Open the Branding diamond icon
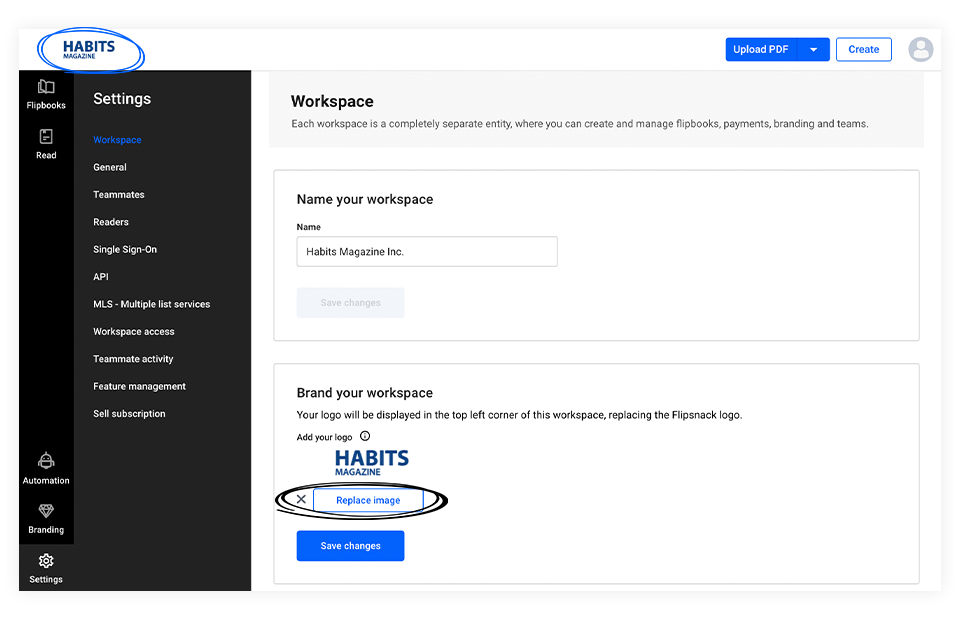This screenshot has height=620, width=960. point(46,510)
